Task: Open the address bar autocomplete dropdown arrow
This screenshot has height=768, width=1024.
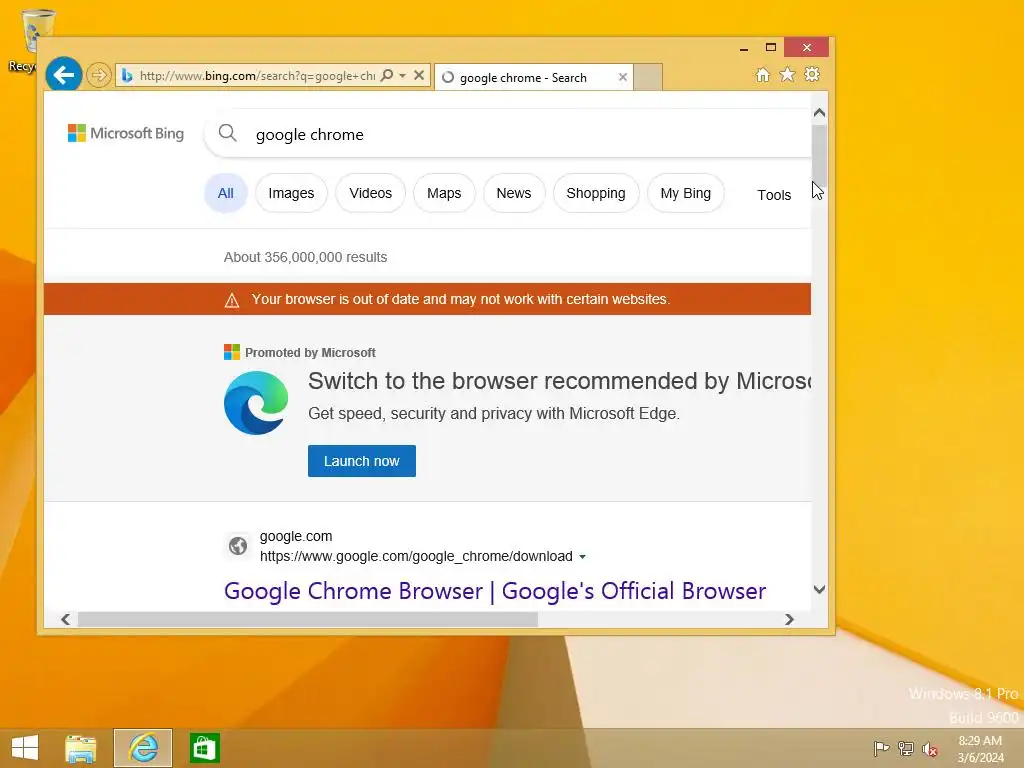Action: 403,76
